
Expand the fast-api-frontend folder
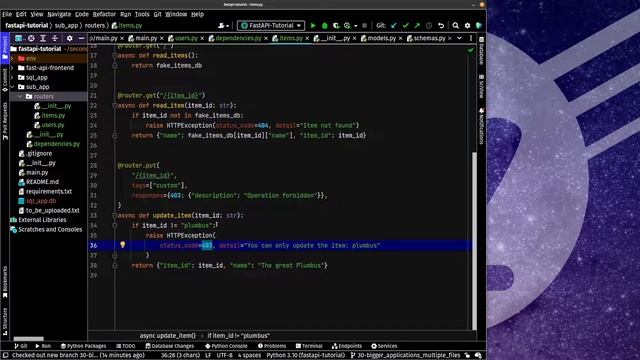click(12, 68)
